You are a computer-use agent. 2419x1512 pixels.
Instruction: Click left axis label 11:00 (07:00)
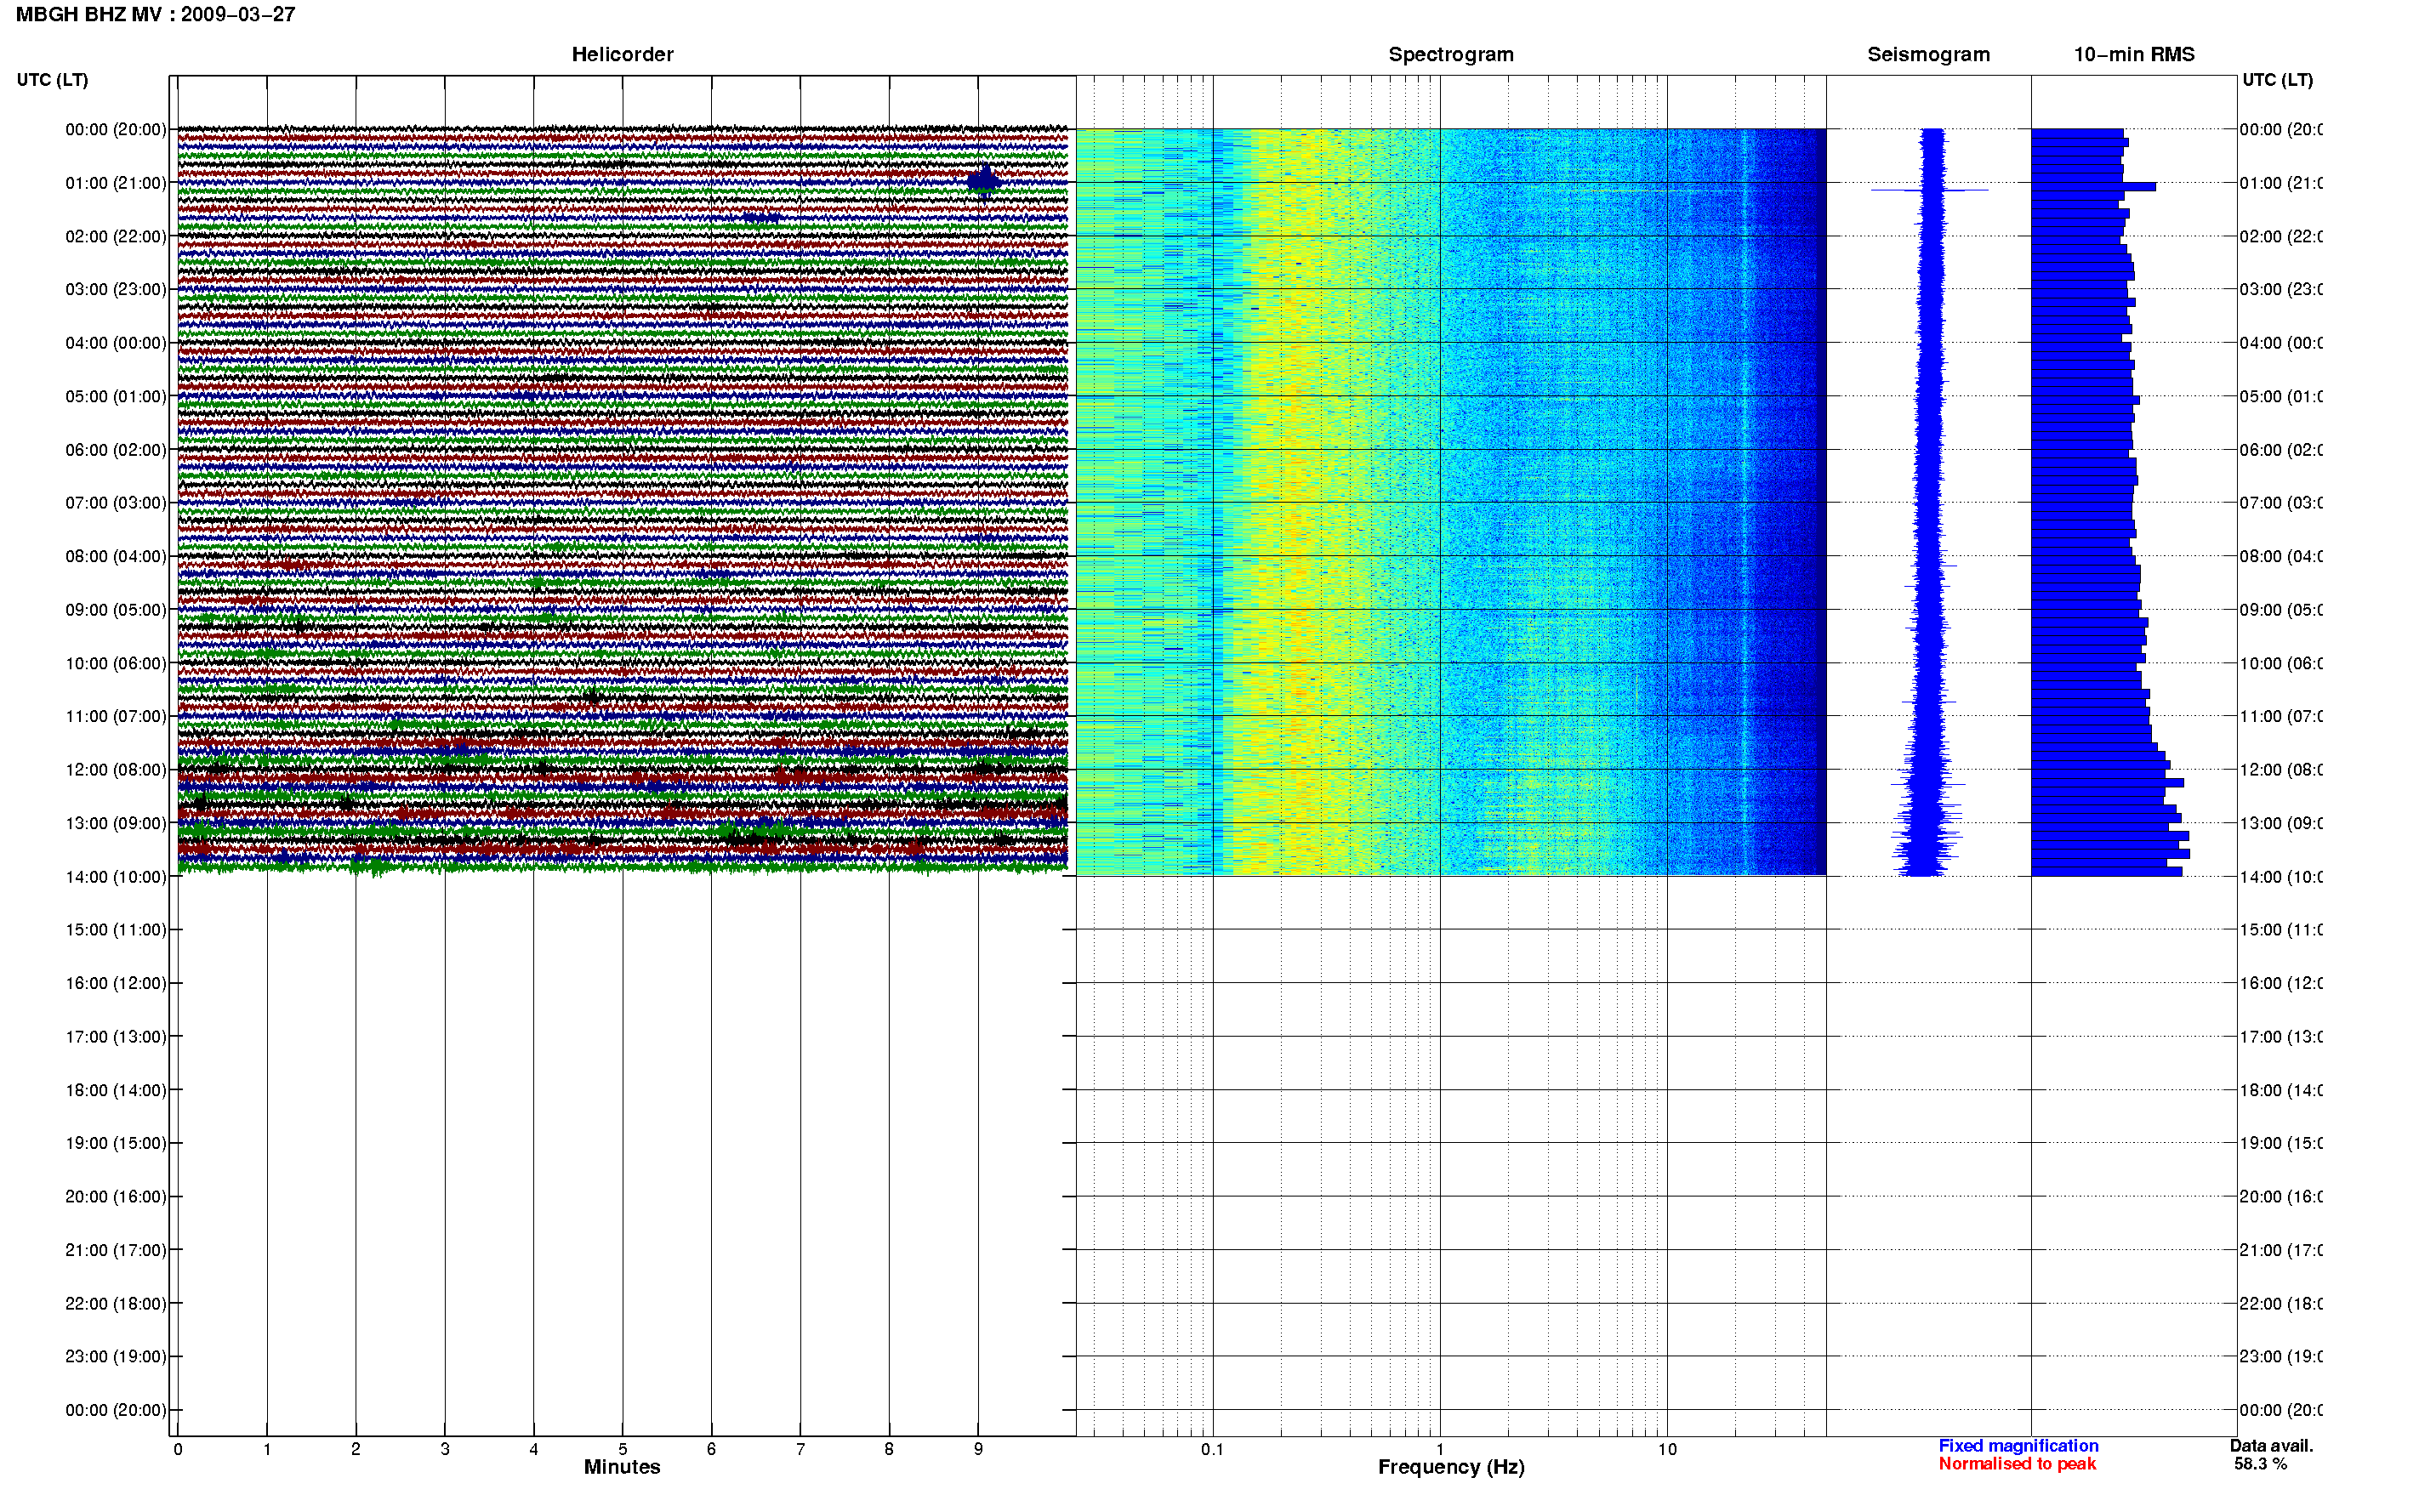tap(116, 717)
